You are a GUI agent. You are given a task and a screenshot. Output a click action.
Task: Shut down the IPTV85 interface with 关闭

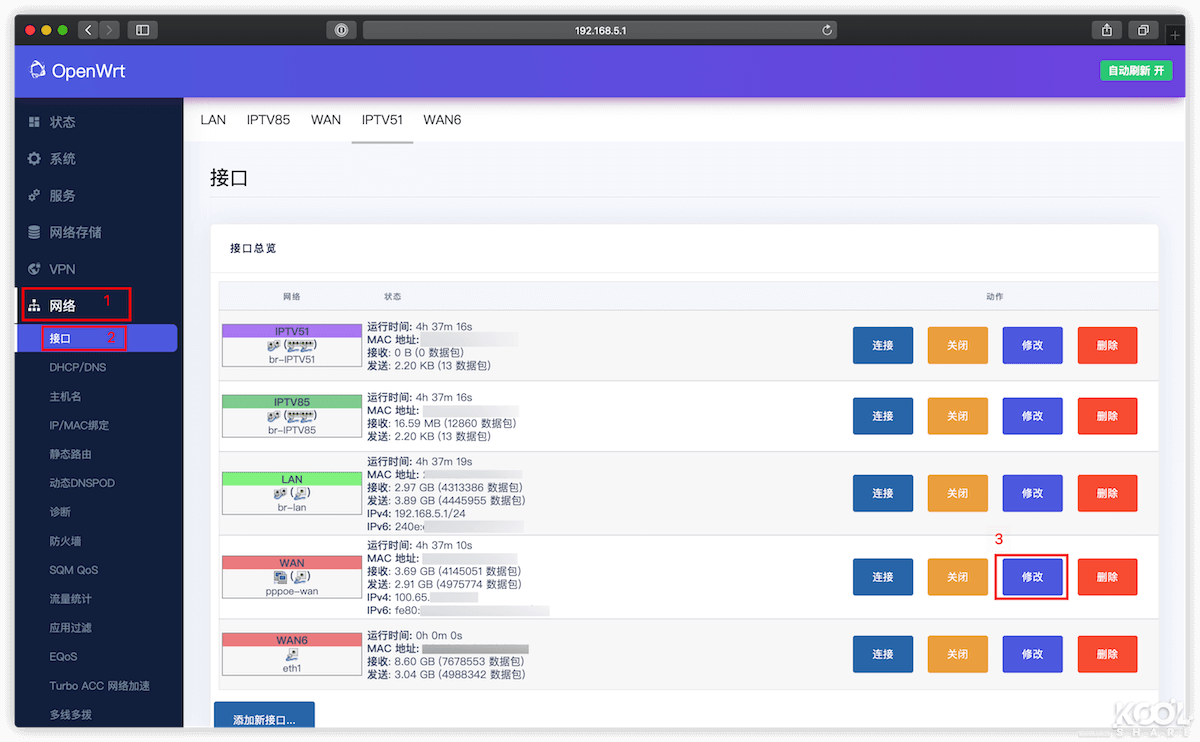point(957,416)
